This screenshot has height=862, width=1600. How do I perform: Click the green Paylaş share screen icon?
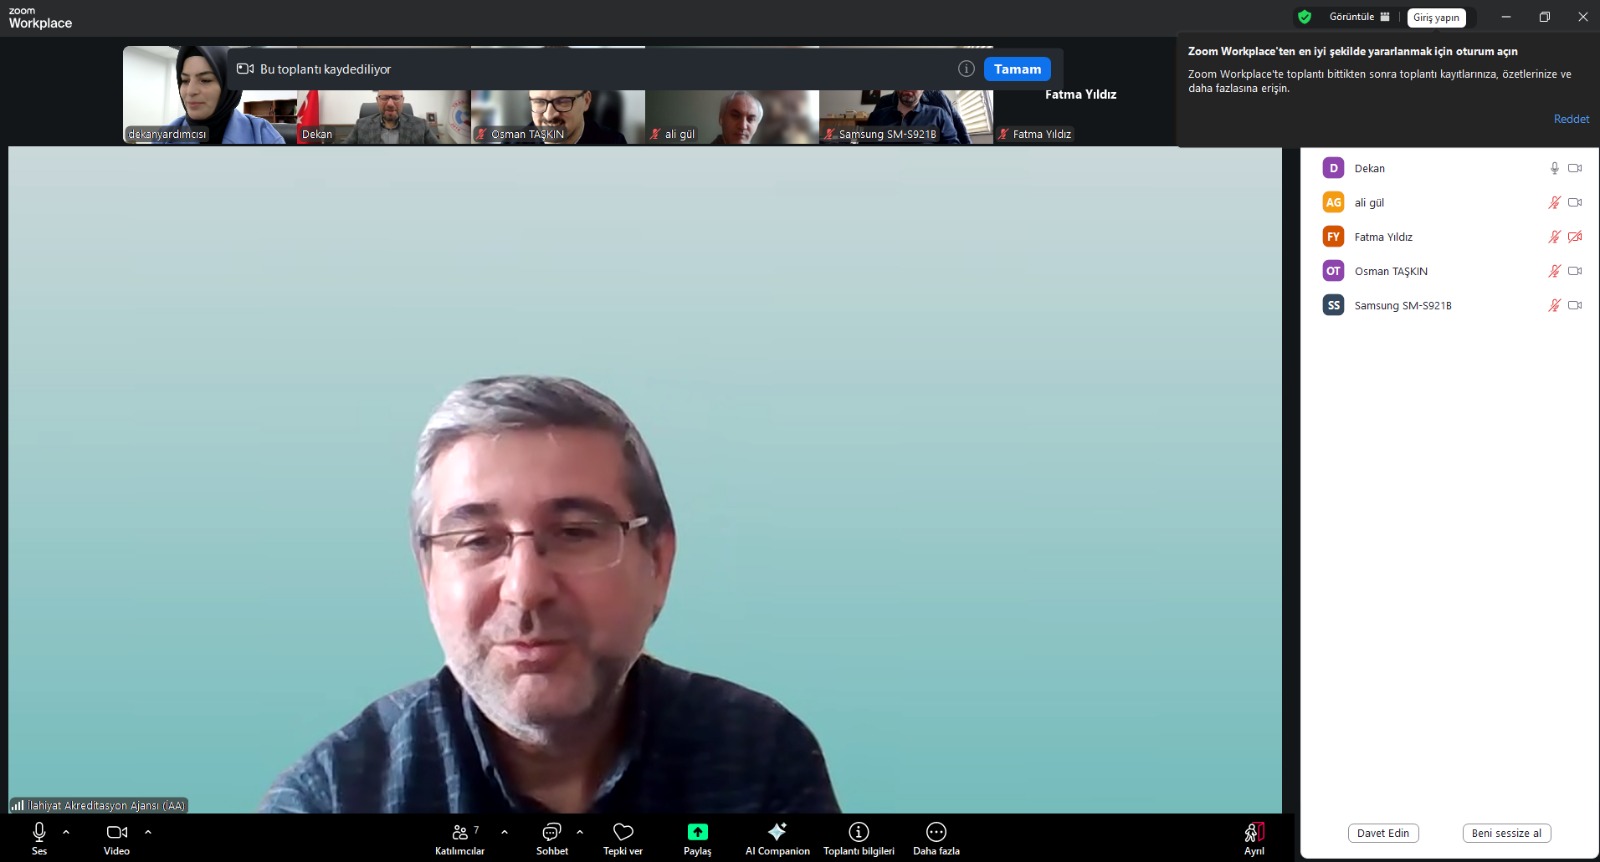(697, 832)
